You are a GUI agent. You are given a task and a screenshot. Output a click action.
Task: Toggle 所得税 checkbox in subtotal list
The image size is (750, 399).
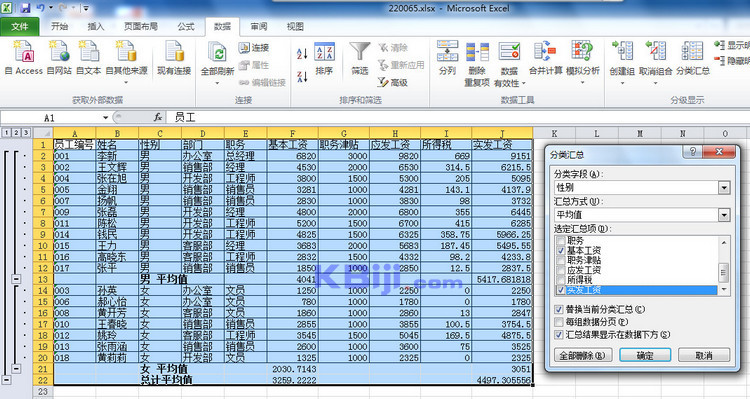pos(561,280)
